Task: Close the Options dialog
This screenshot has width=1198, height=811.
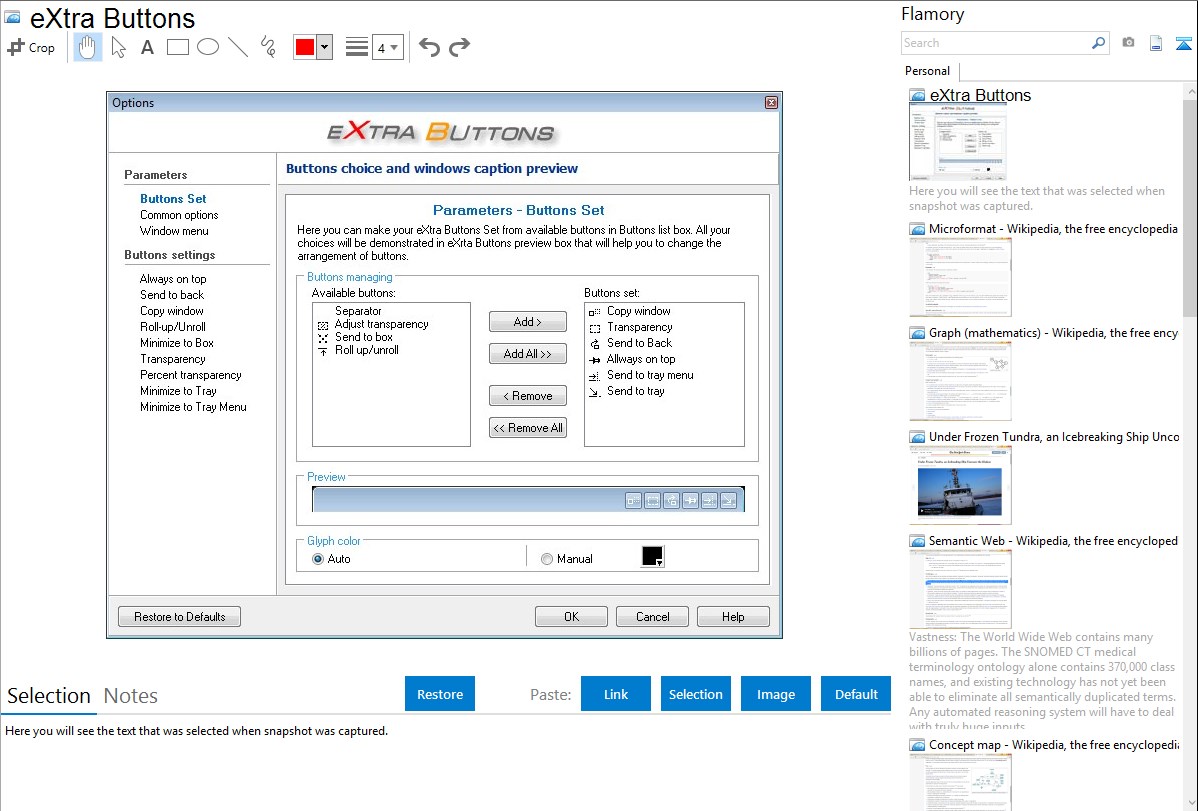Action: [x=771, y=102]
